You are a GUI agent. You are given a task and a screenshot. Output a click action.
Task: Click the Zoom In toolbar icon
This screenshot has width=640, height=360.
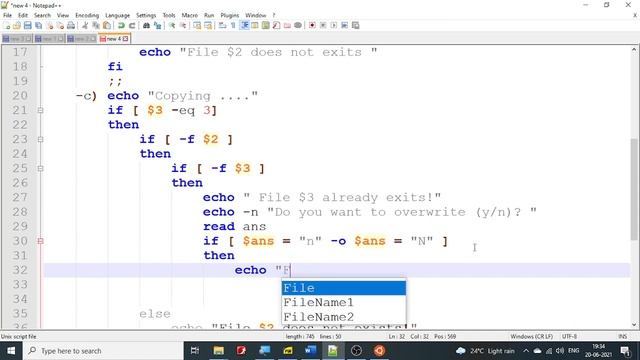[x=172, y=25]
